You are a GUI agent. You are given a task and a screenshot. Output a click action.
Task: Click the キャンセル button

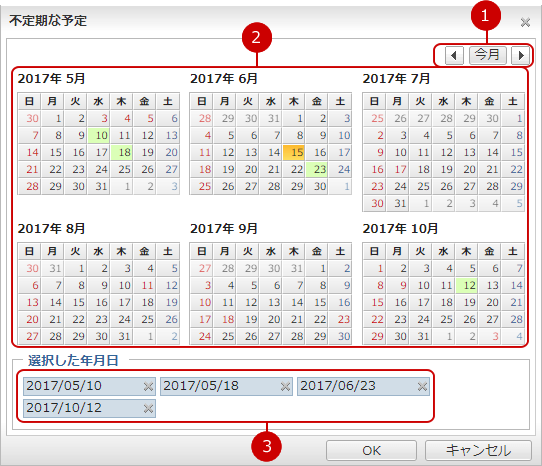[478, 450]
